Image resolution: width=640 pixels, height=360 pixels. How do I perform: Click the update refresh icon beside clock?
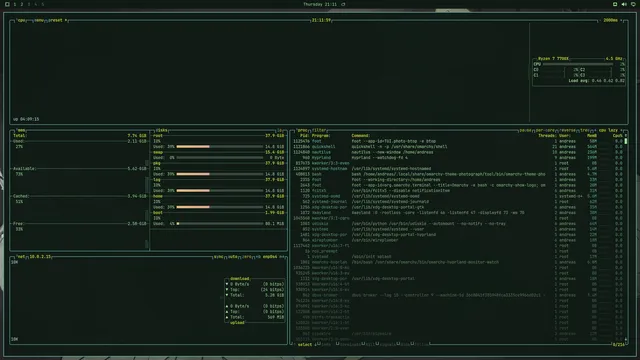343,4
